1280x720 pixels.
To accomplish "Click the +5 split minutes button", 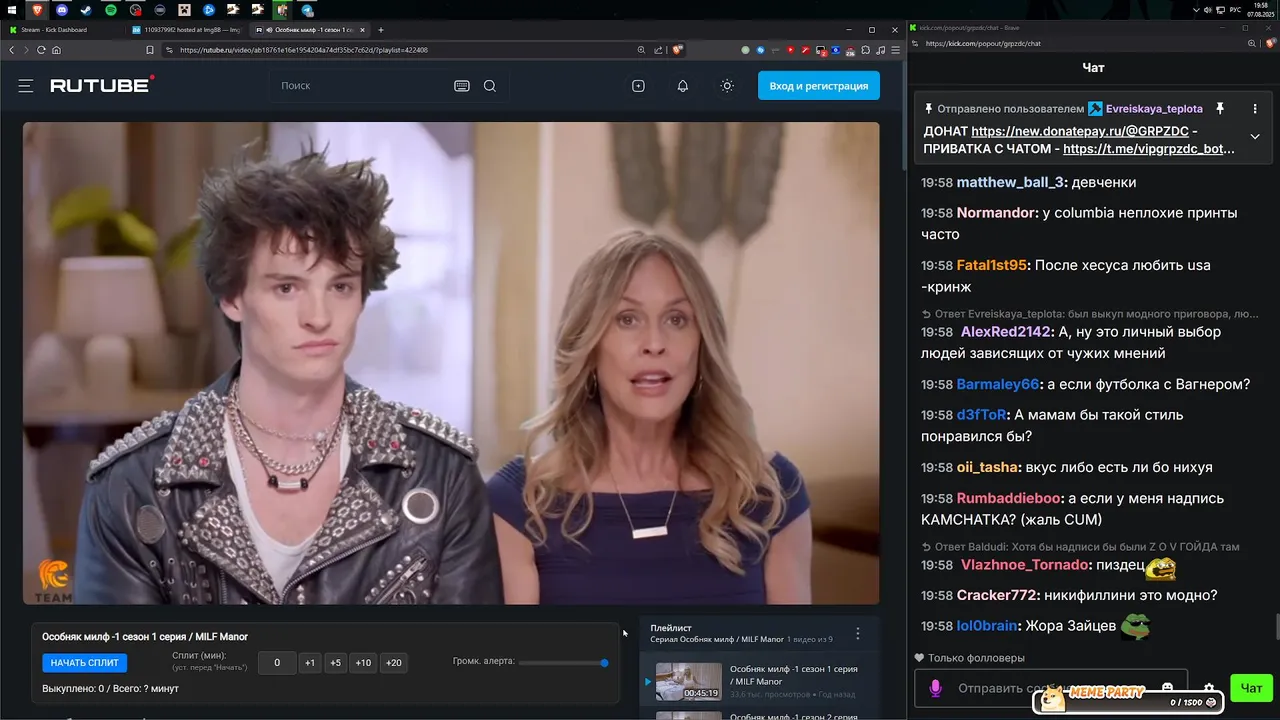I will [x=335, y=663].
